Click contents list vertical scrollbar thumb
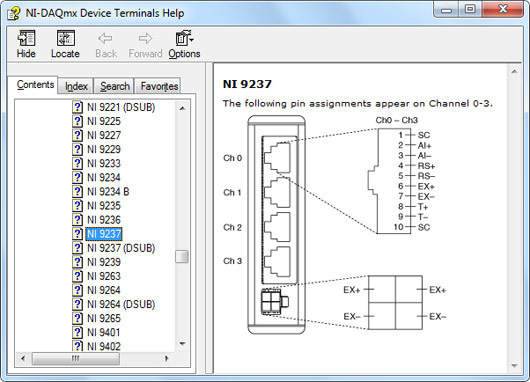This screenshot has height=382, width=530. pyautogui.click(x=182, y=256)
